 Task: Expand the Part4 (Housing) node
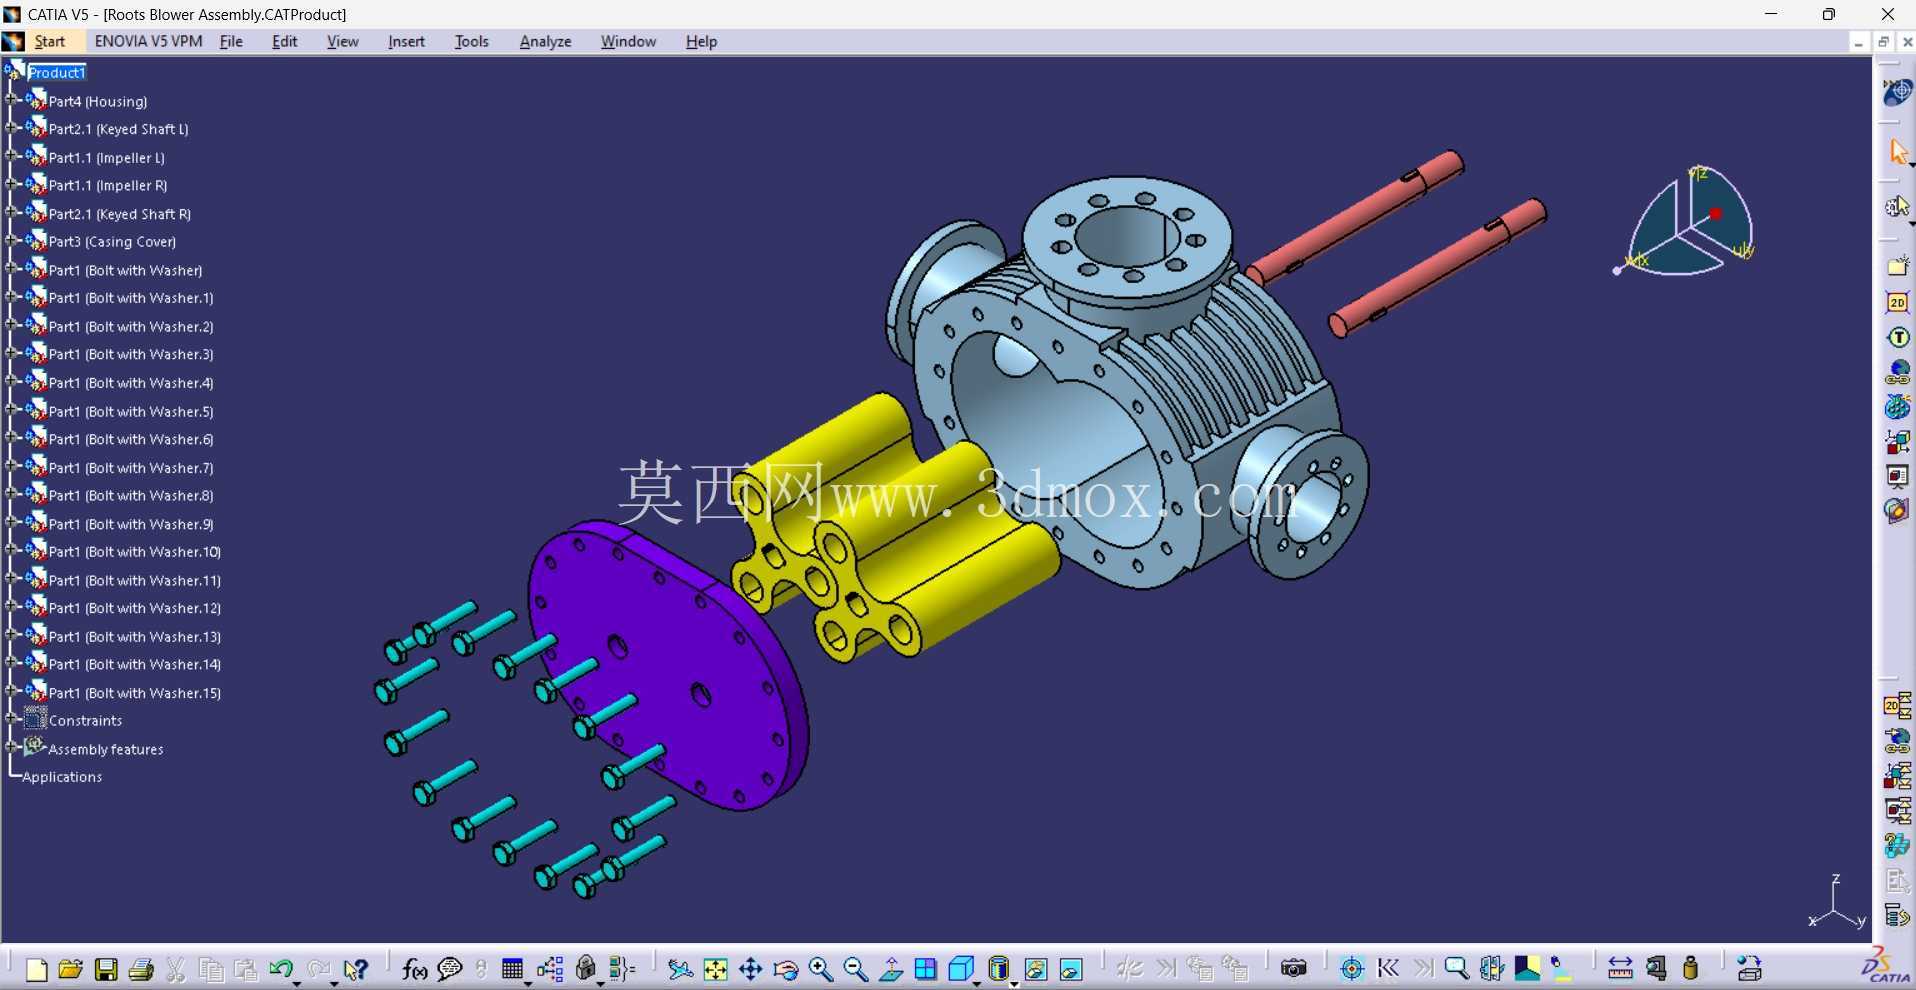pyautogui.click(x=11, y=100)
